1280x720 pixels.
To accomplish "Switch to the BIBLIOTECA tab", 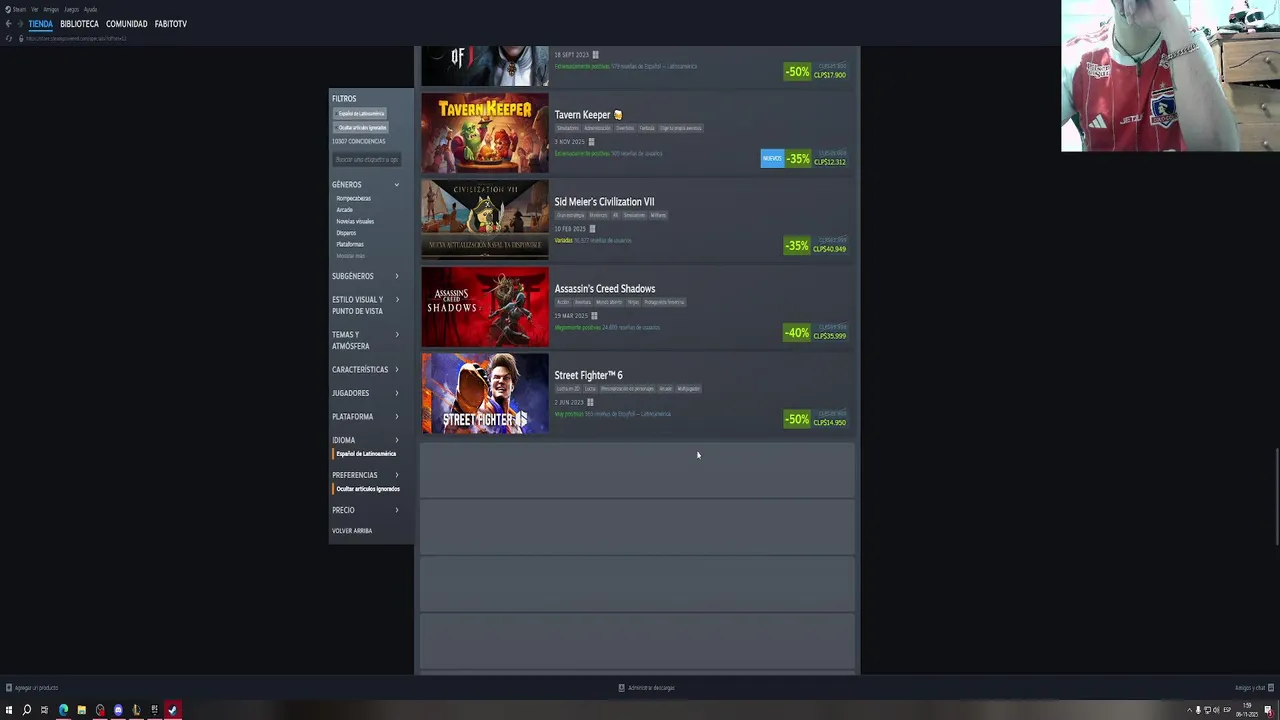I will 79,24.
